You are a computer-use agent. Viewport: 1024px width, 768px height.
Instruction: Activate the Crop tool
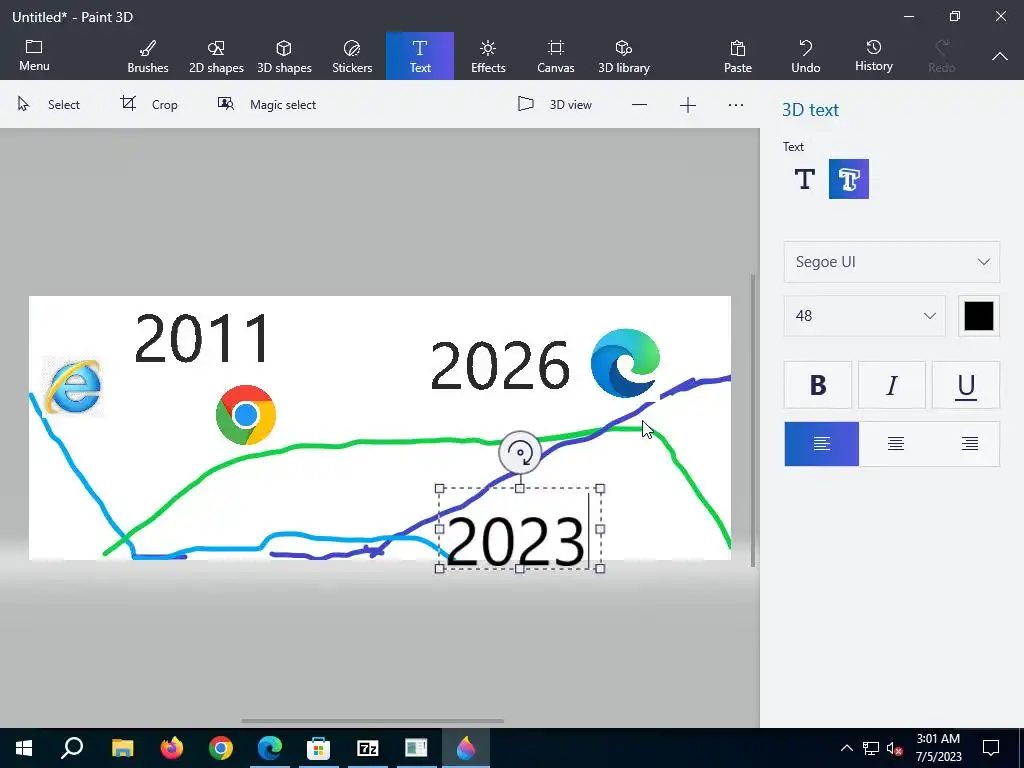pos(149,104)
